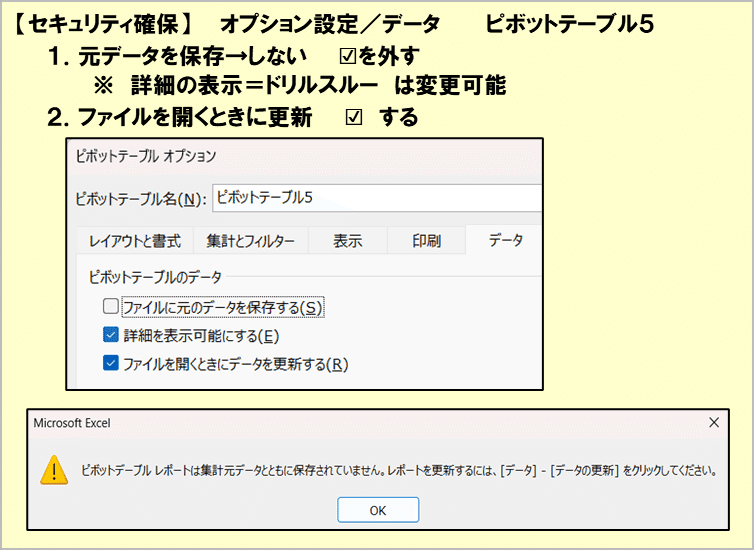Click the warning message about 集計元データ

click(399, 470)
